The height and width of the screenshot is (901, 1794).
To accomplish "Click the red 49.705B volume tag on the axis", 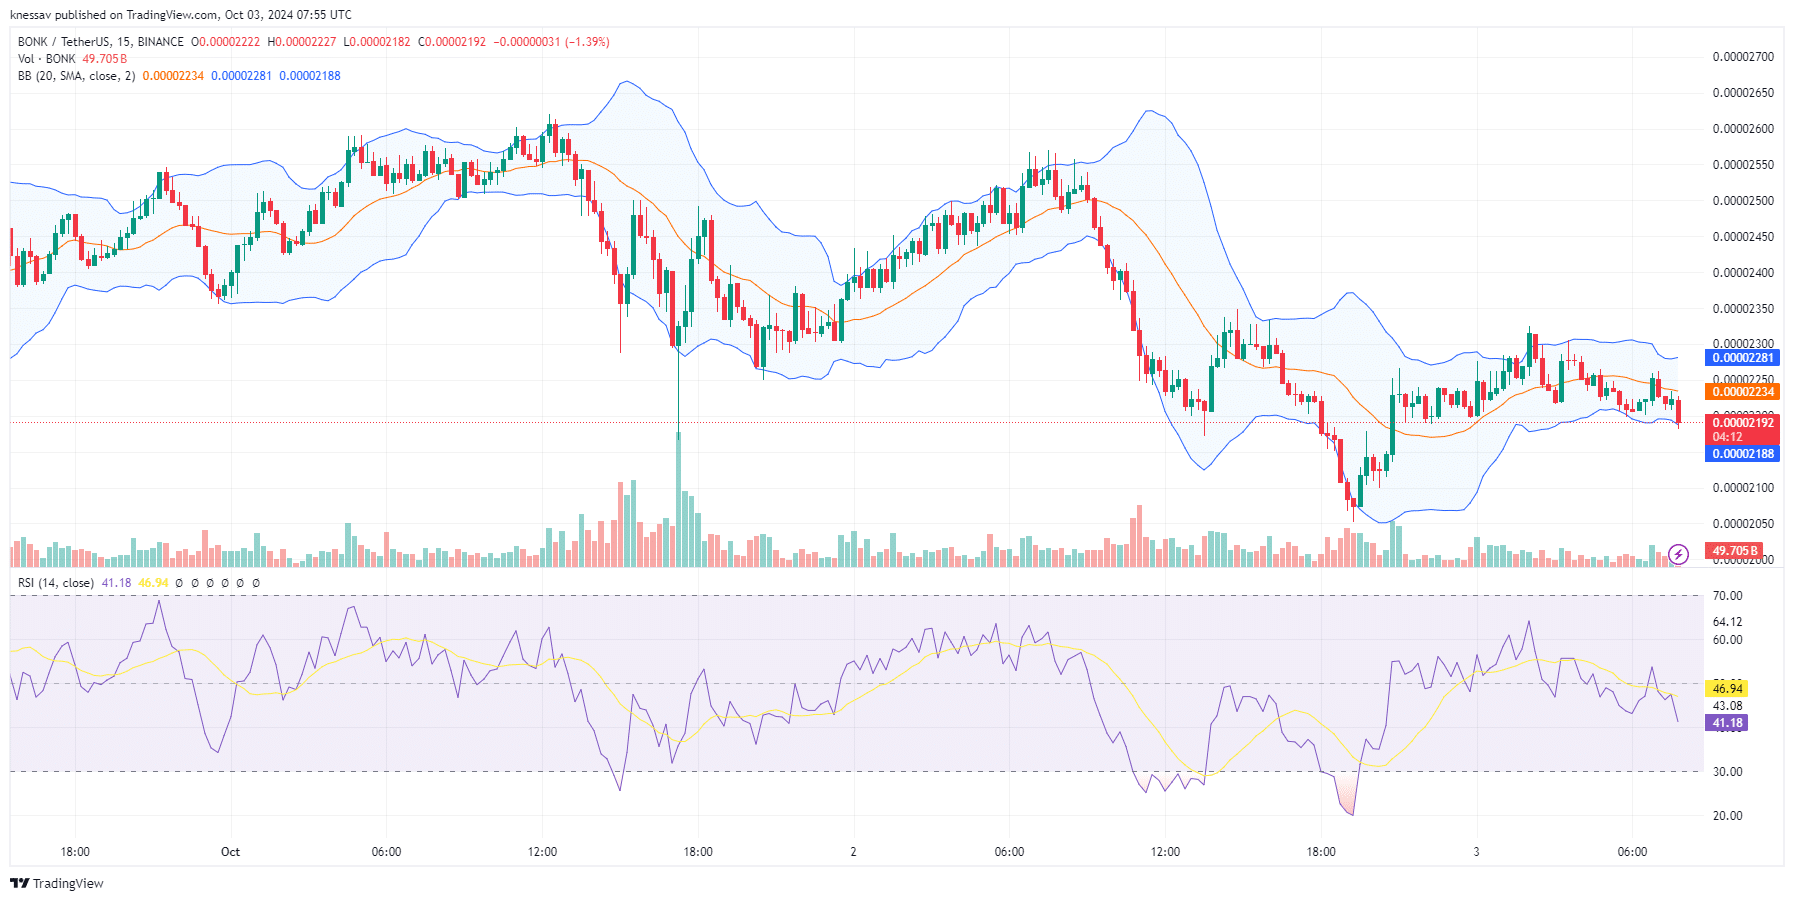I will point(1734,551).
